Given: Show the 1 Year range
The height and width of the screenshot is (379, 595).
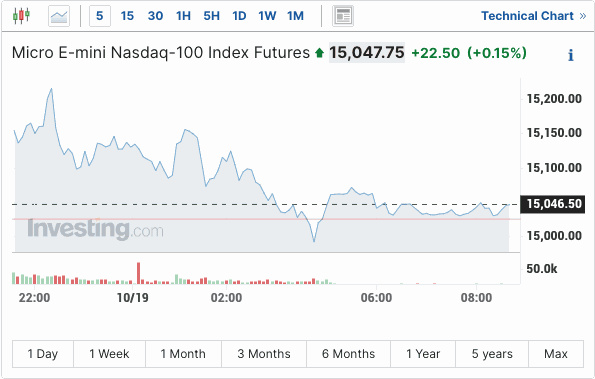Looking at the screenshot, I should 423,354.
